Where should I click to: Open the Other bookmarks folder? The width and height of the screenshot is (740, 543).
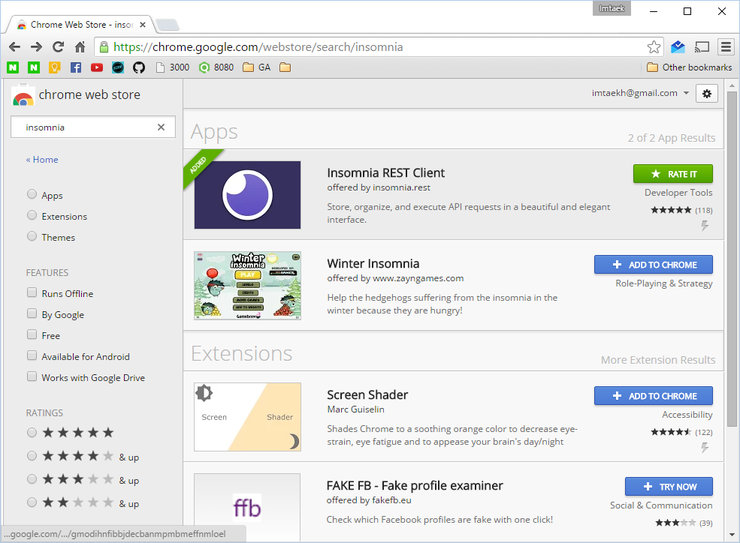point(689,67)
